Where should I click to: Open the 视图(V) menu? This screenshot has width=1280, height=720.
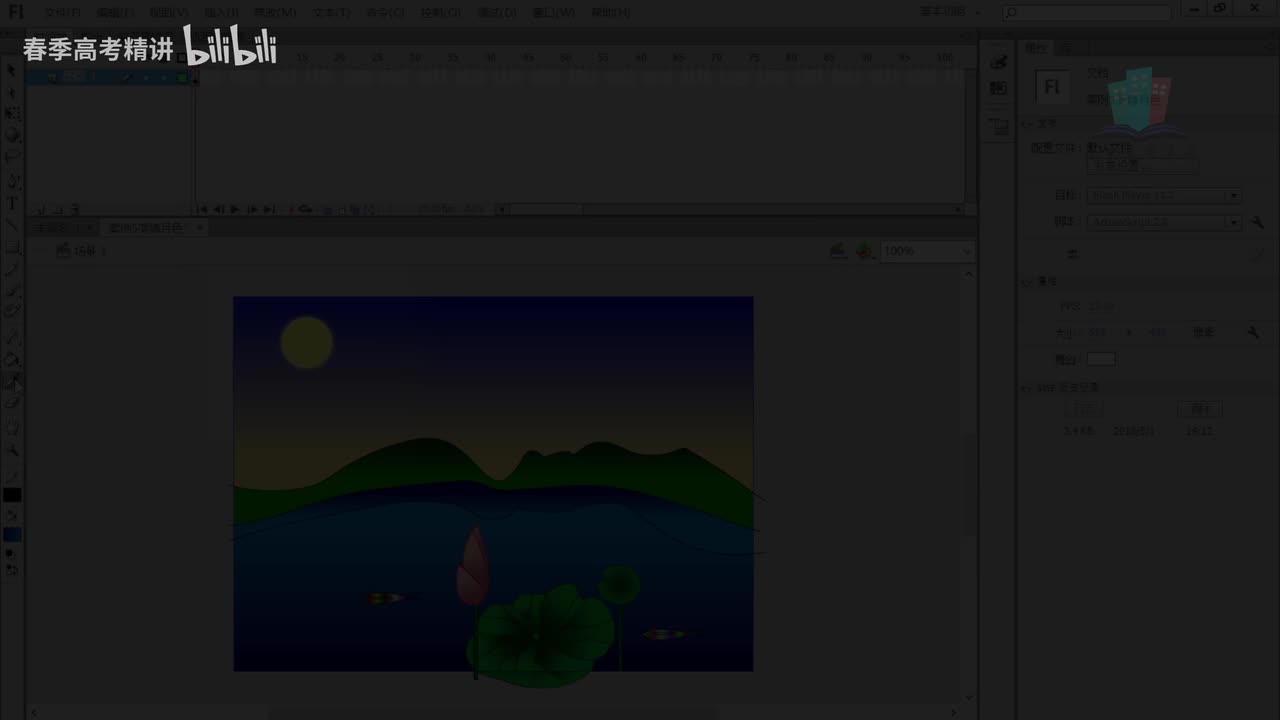point(168,13)
